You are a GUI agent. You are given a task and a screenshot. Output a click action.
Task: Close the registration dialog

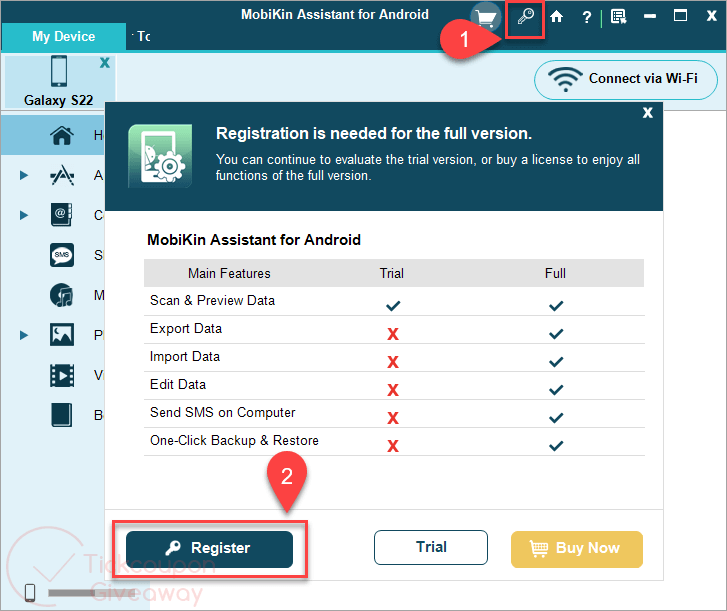click(x=648, y=113)
